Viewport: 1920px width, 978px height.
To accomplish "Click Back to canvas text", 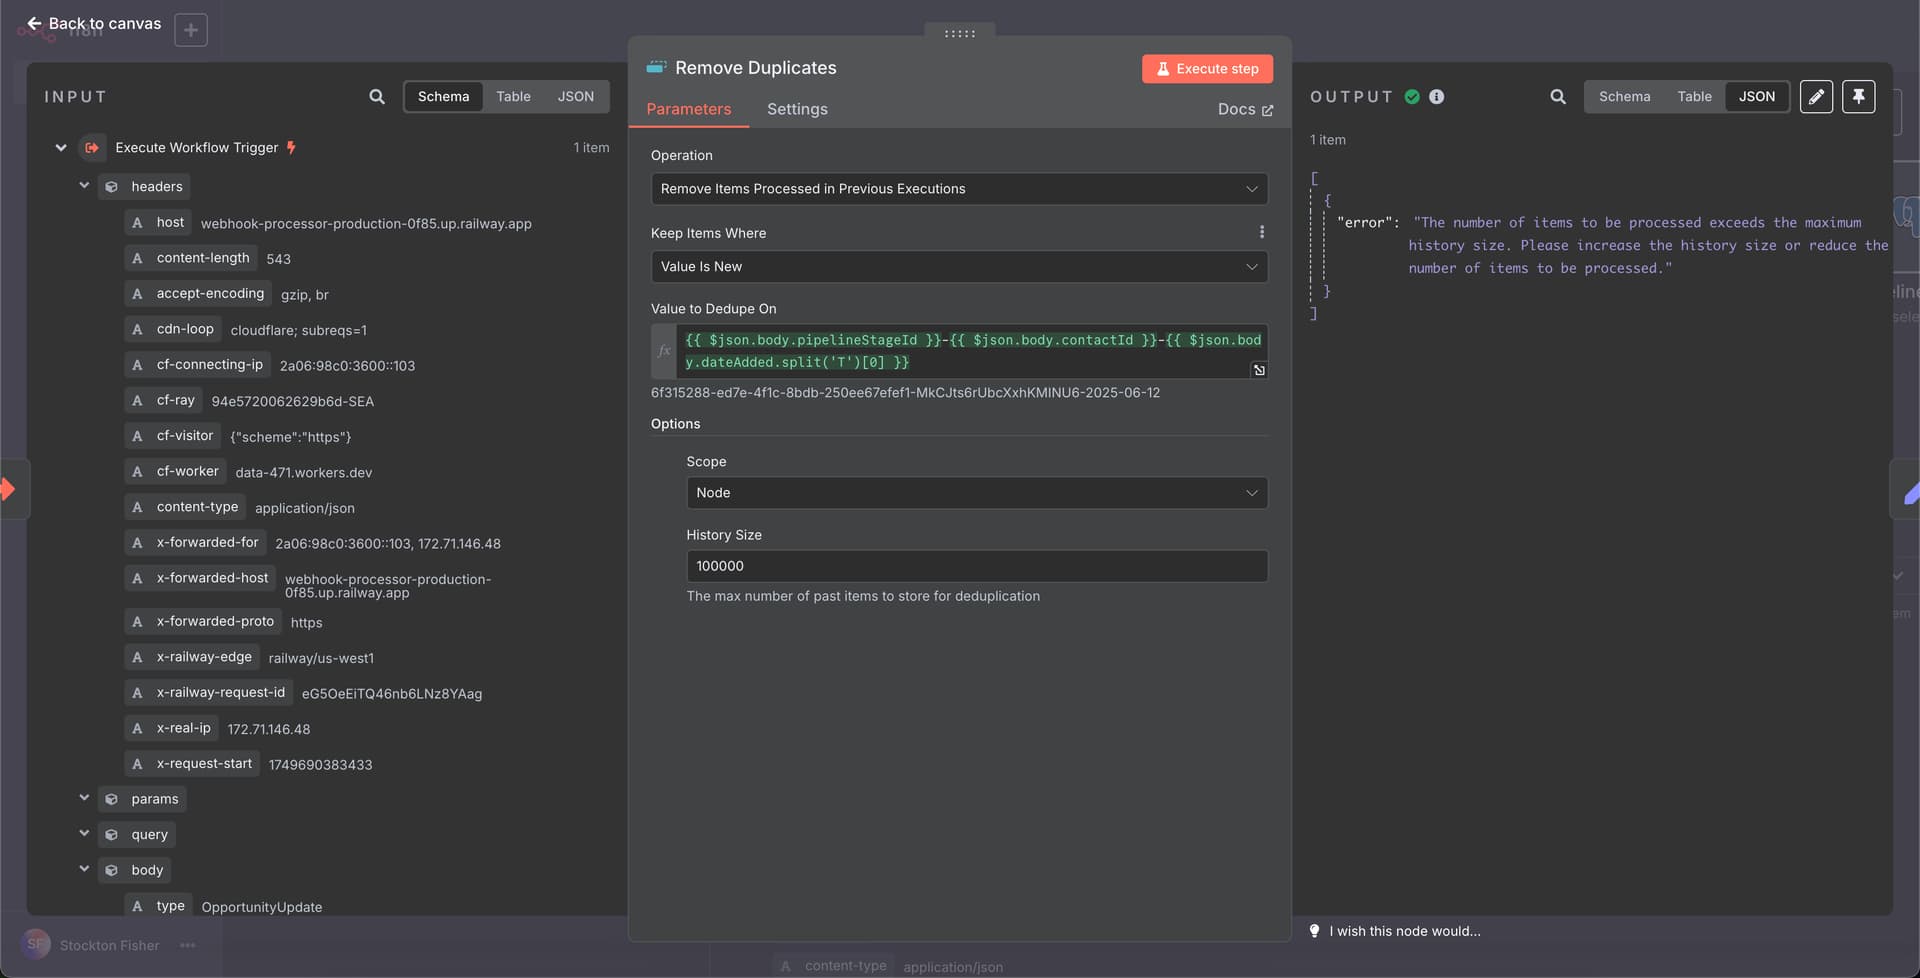I will click(105, 23).
